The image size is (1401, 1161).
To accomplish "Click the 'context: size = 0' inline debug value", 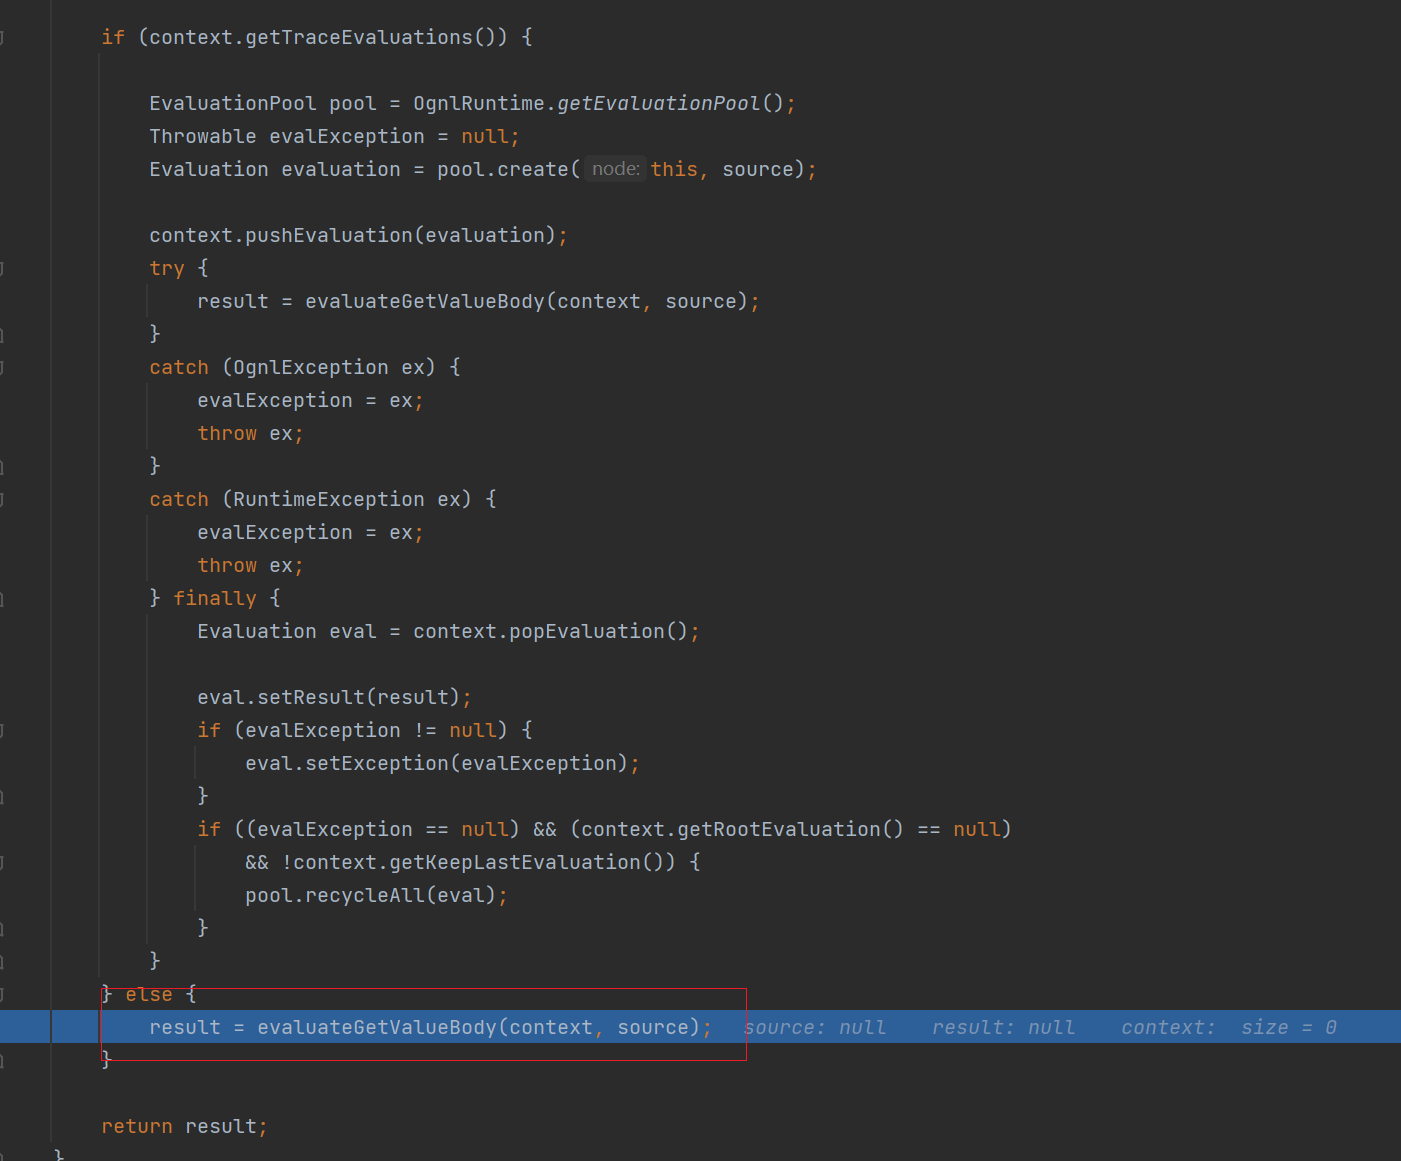I will tap(1229, 1027).
